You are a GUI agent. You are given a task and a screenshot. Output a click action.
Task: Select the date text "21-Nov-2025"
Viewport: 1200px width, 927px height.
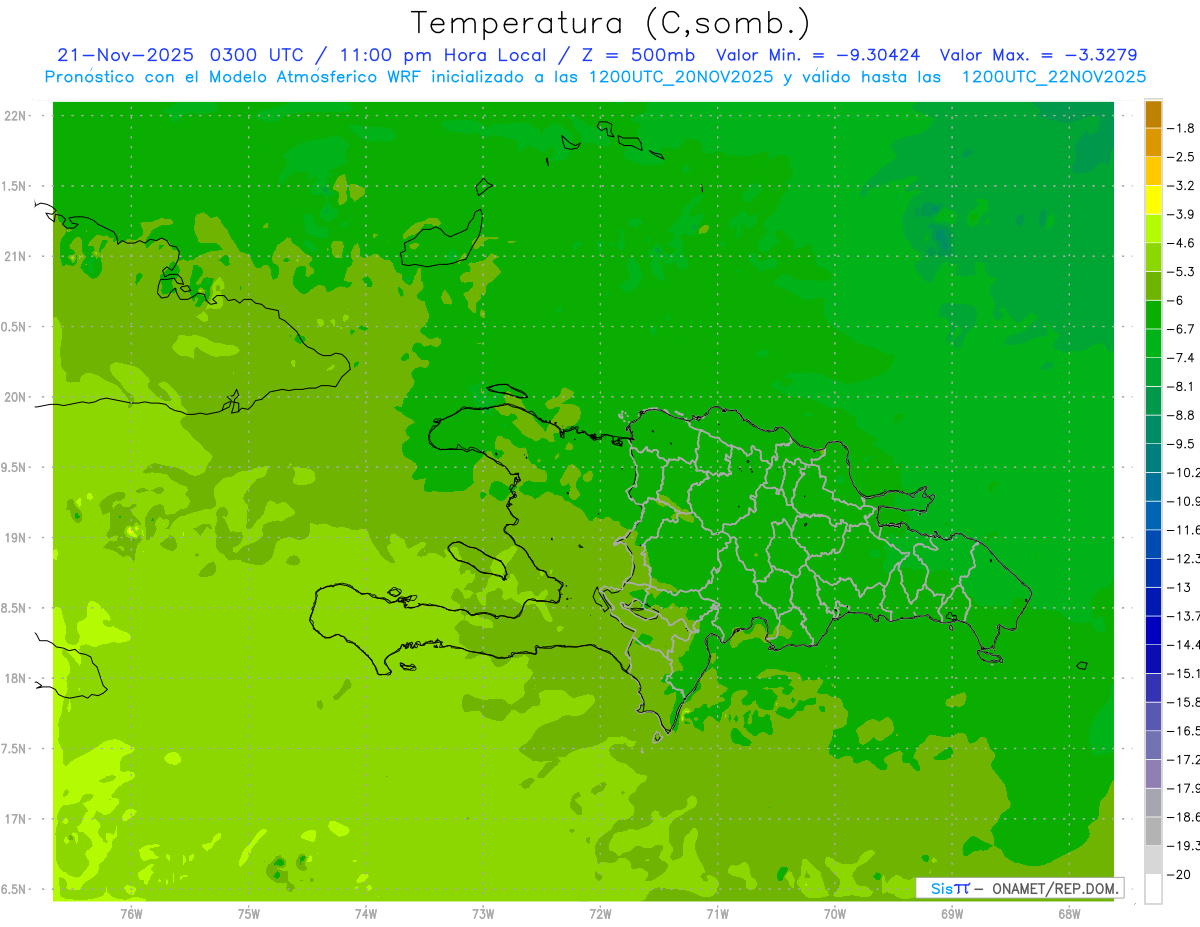point(126,55)
